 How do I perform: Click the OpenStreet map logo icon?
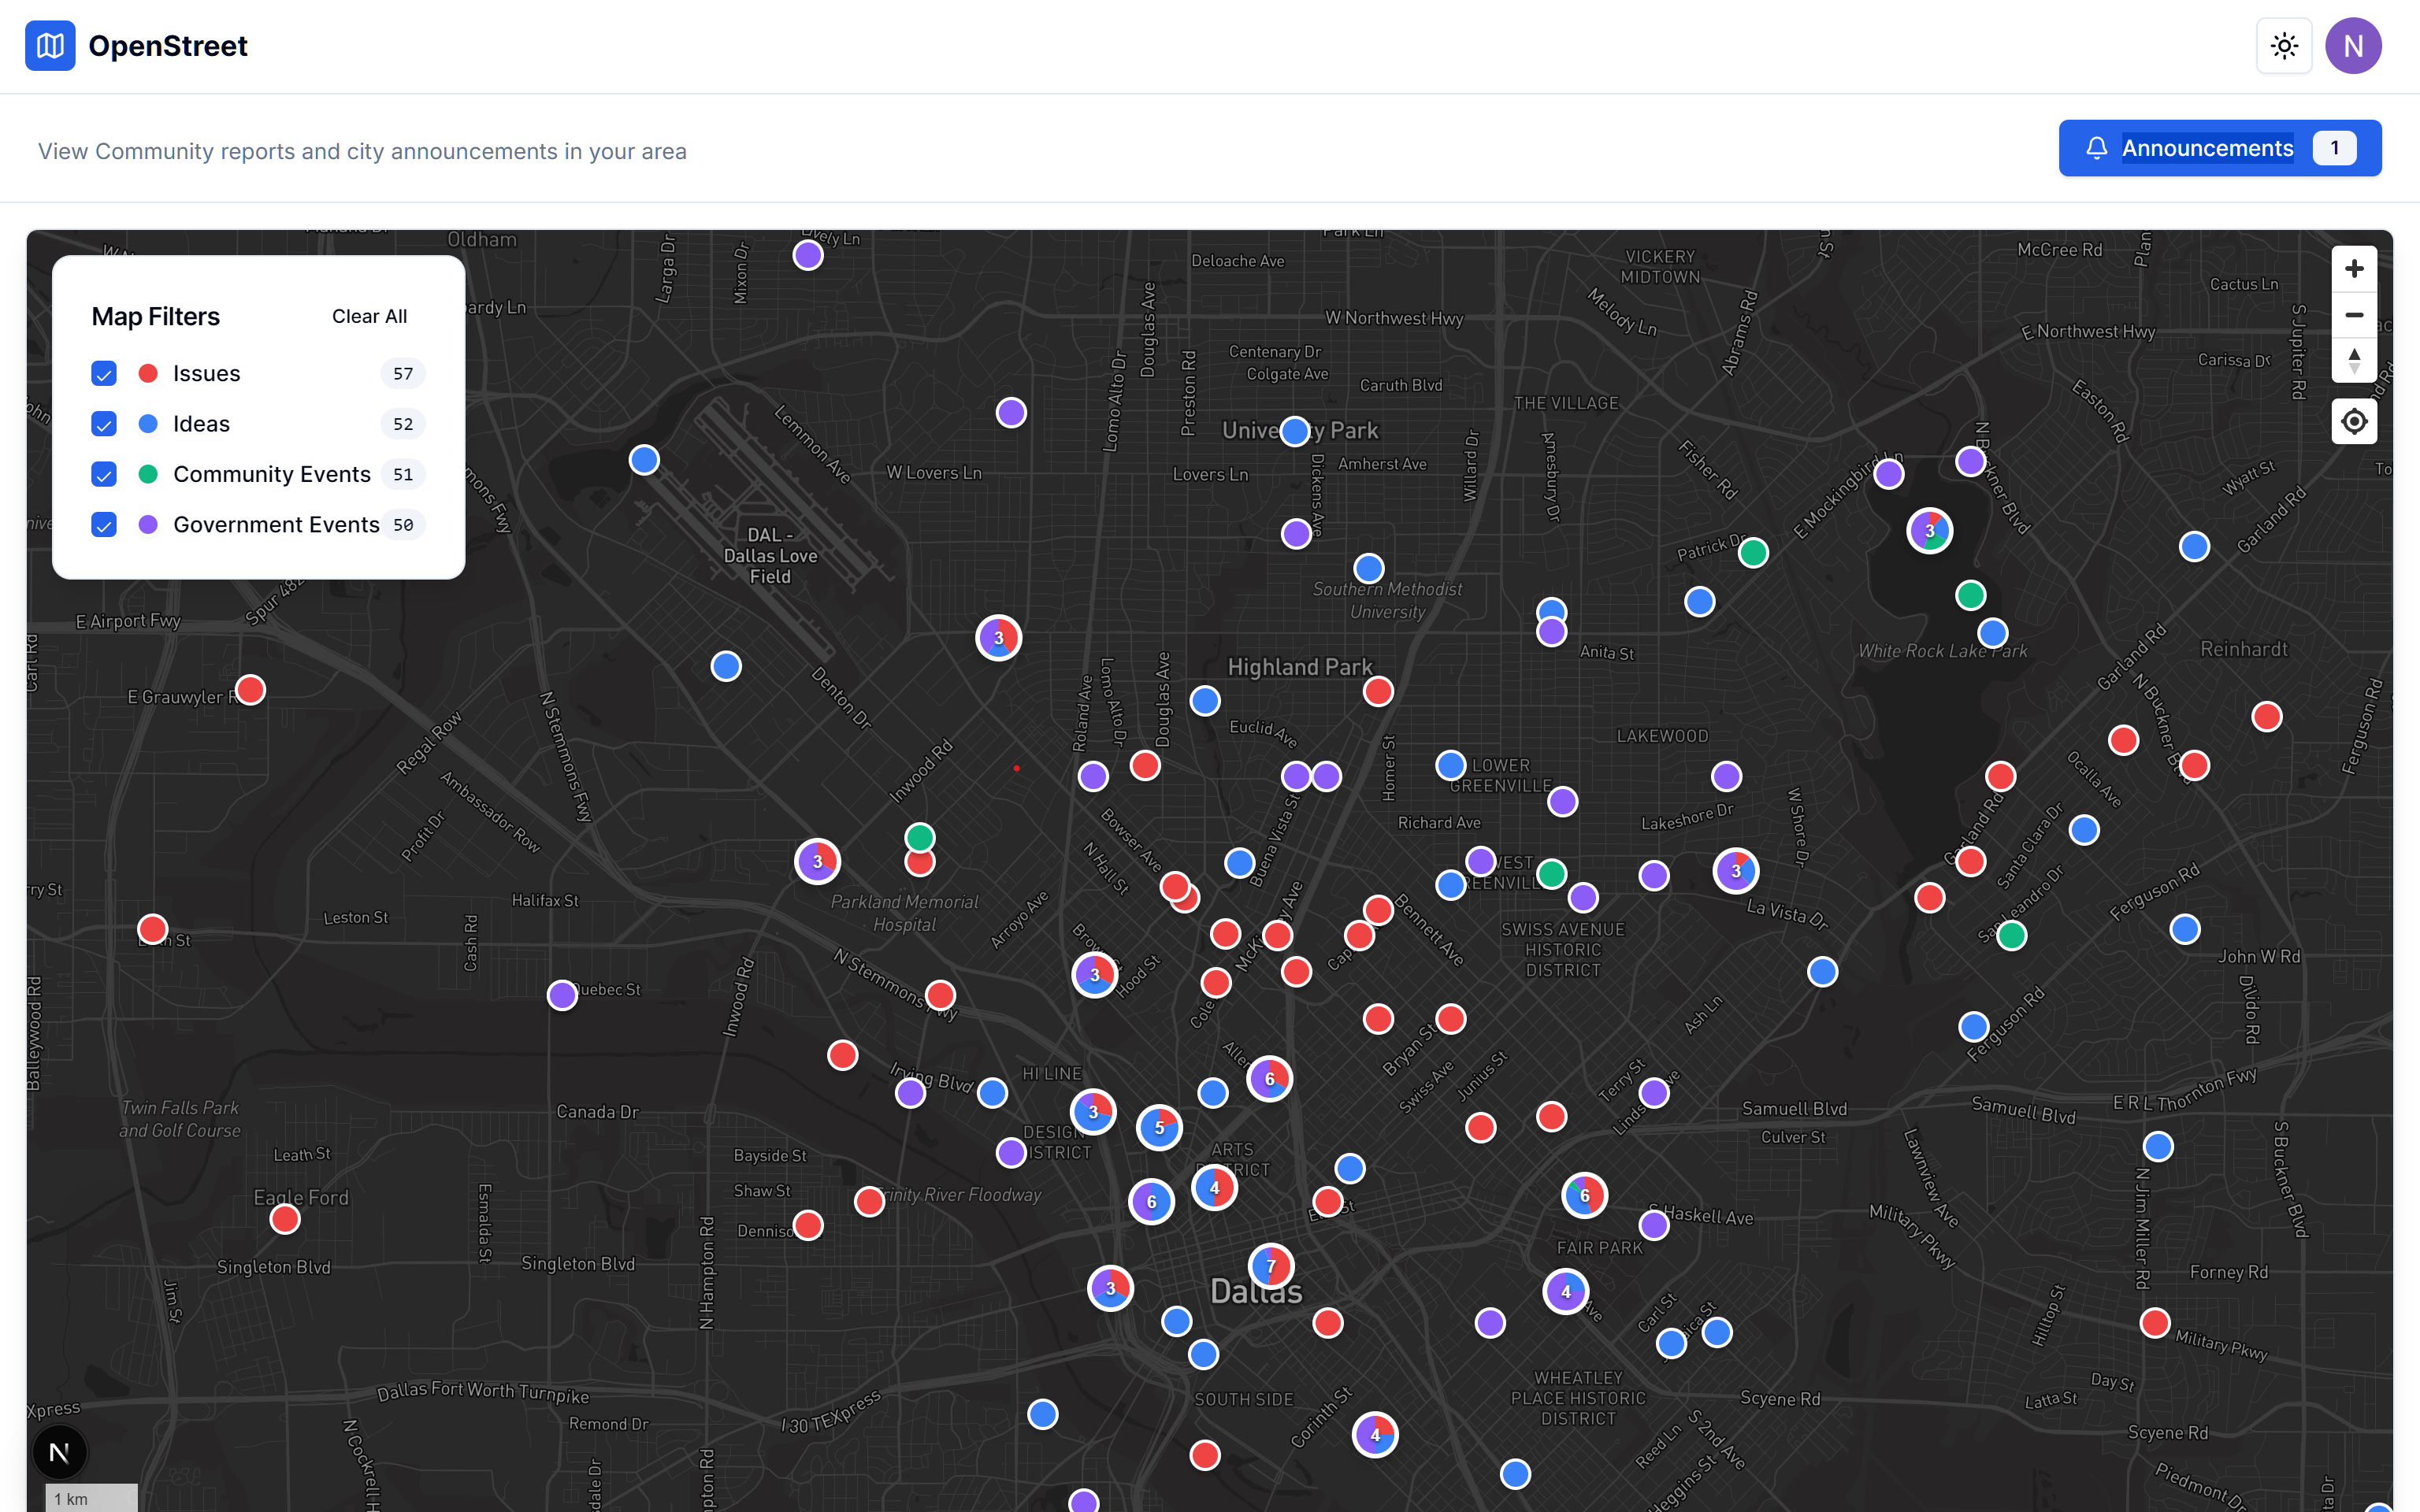[50, 46]
